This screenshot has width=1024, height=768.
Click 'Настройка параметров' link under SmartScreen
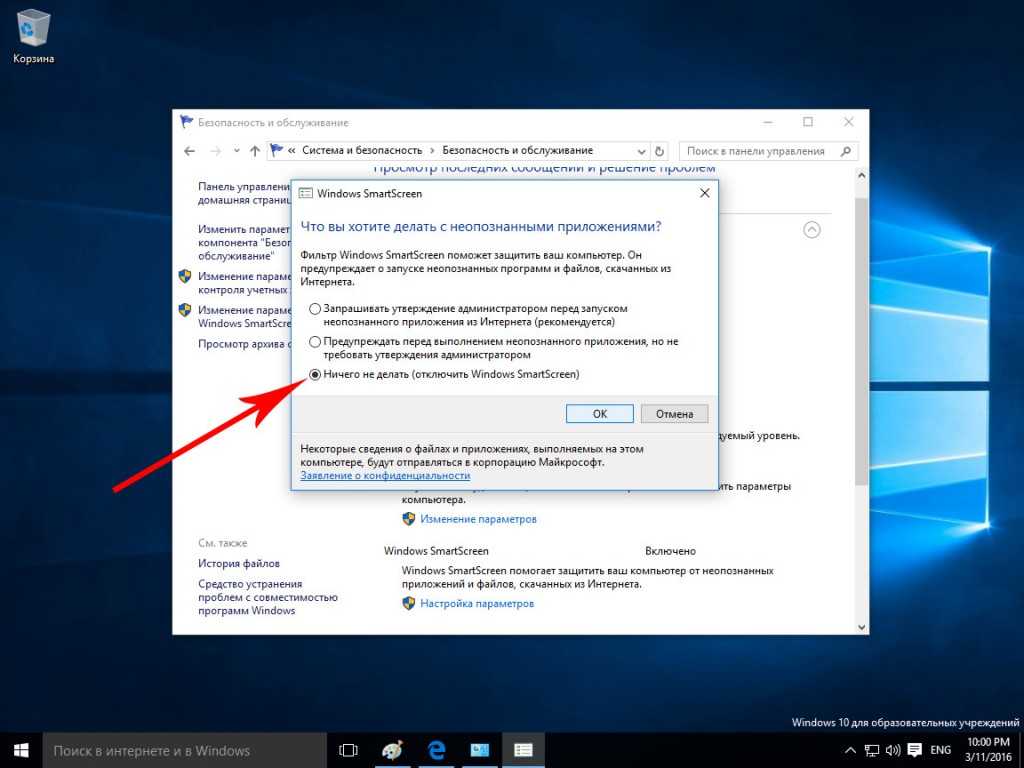(477, 603)
